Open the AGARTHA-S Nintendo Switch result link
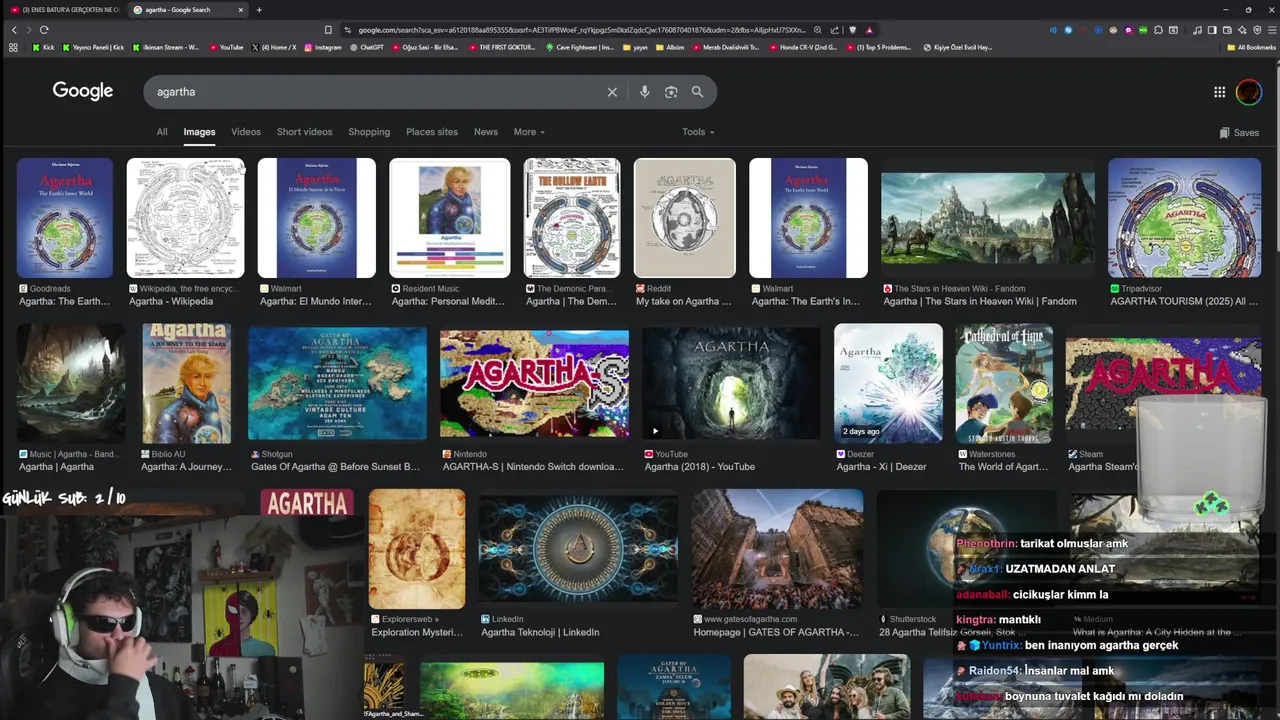 click(533, 467)
